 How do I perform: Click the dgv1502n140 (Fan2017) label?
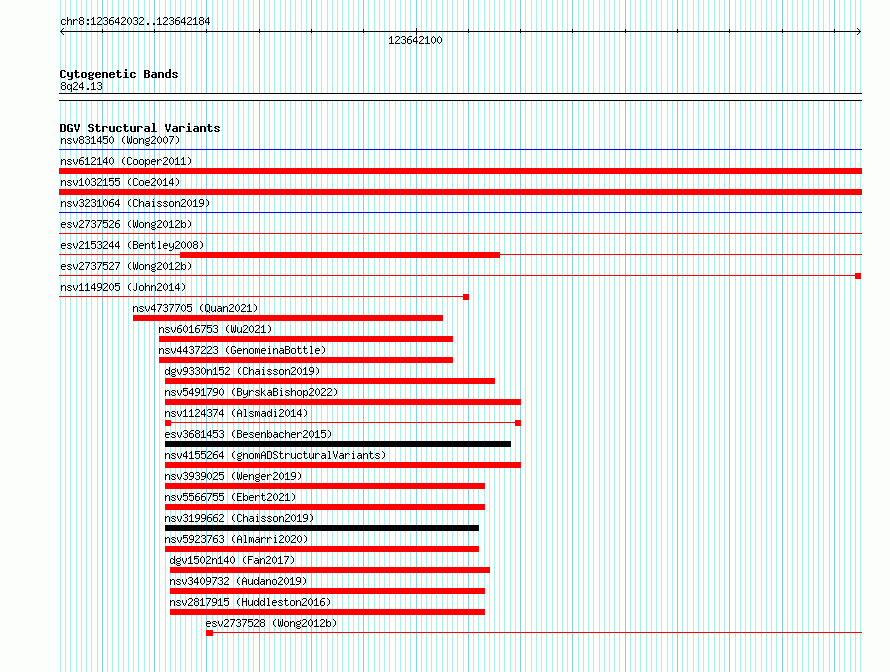[232, 560]
